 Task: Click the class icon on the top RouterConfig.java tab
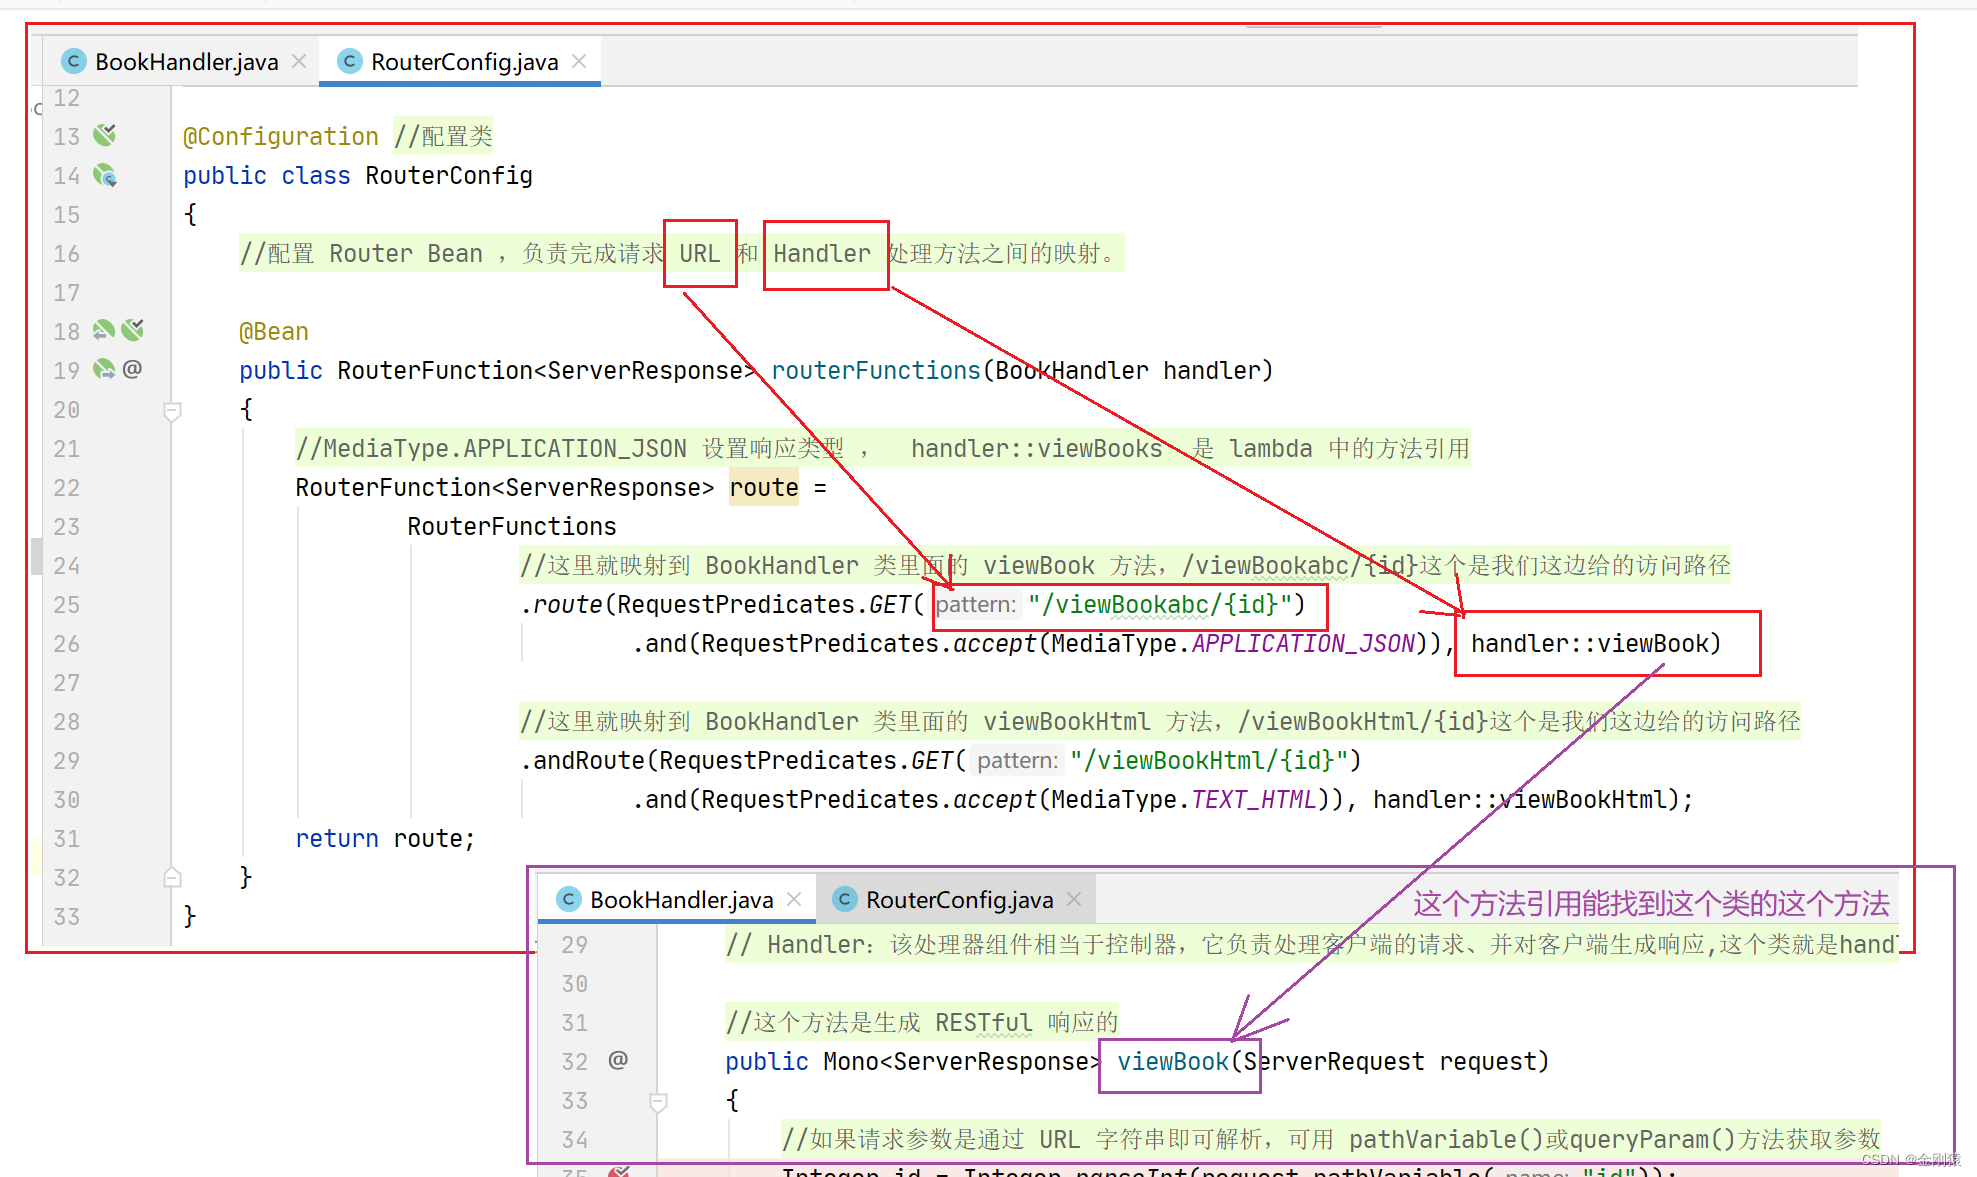349,62
